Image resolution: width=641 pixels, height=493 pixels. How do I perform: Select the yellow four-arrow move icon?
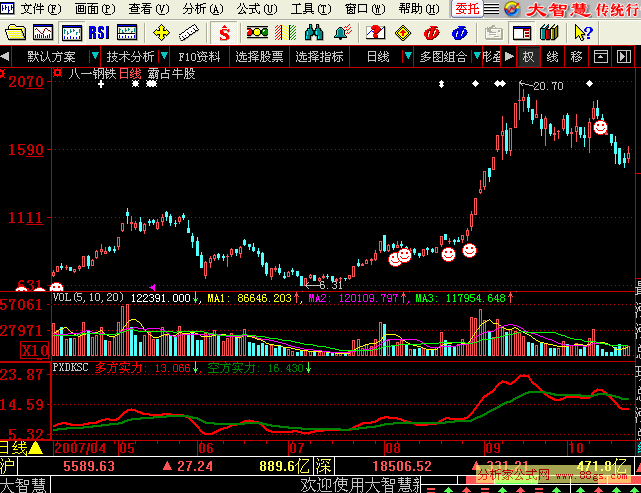(x=161, y=32)
